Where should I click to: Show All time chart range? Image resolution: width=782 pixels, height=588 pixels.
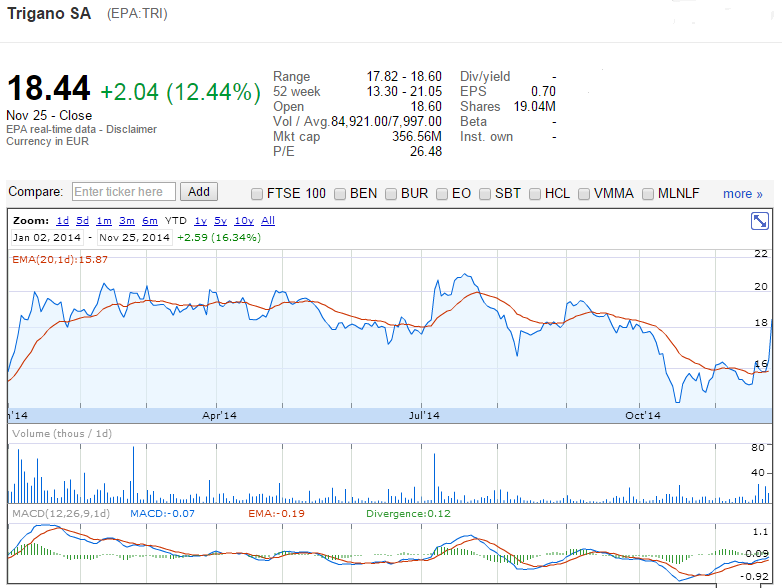click(x=268, y=220)
